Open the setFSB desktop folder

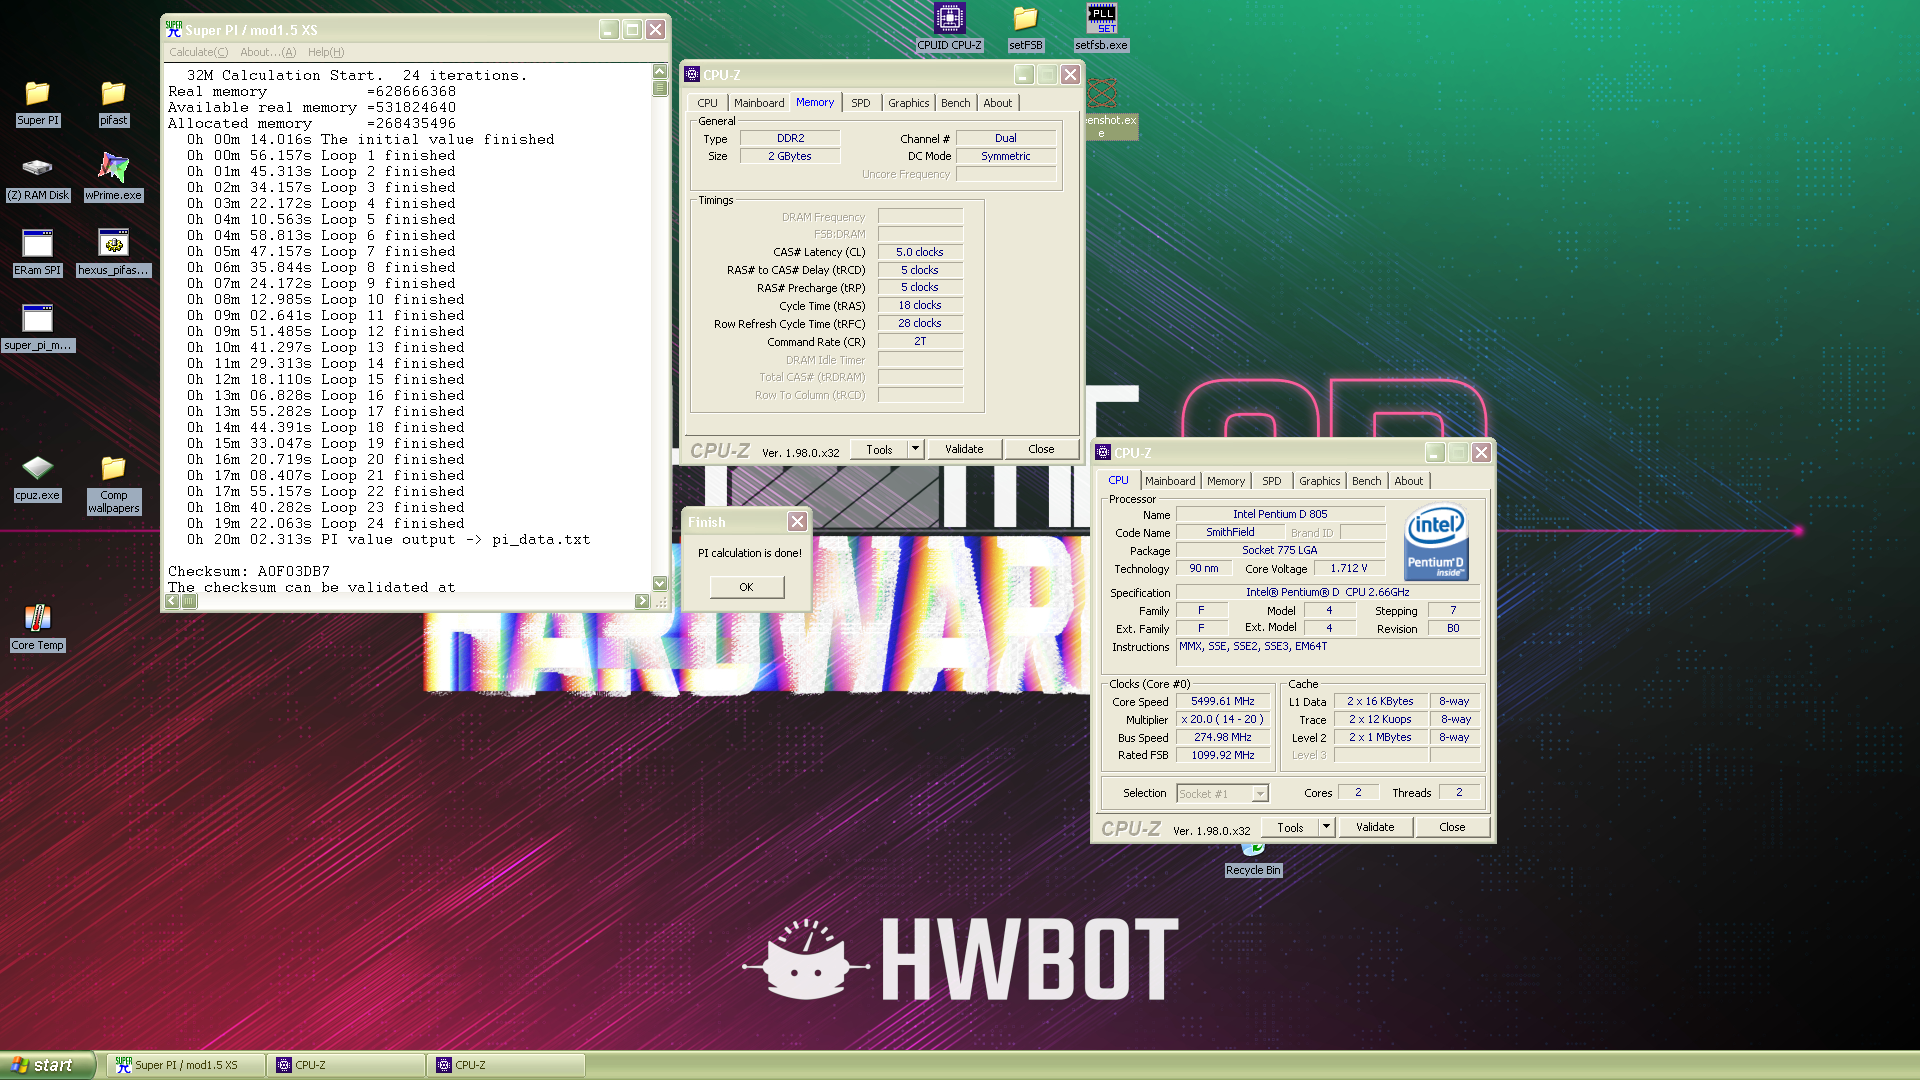click(1025, 27)
